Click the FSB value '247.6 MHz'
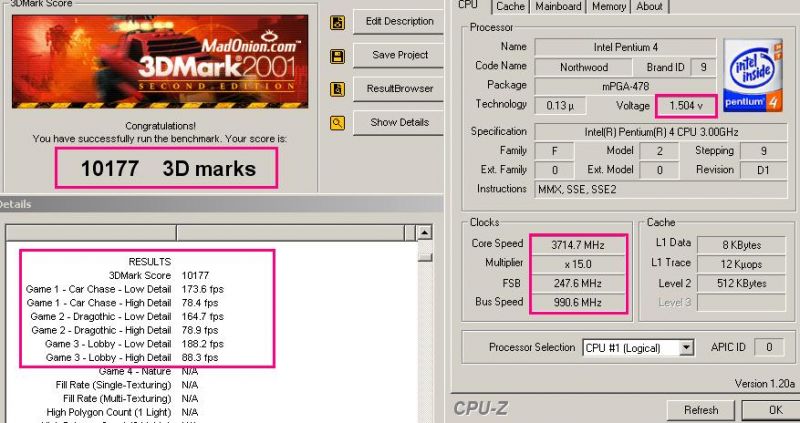Viewport: 800px width, 423px height. coord(578,283)
